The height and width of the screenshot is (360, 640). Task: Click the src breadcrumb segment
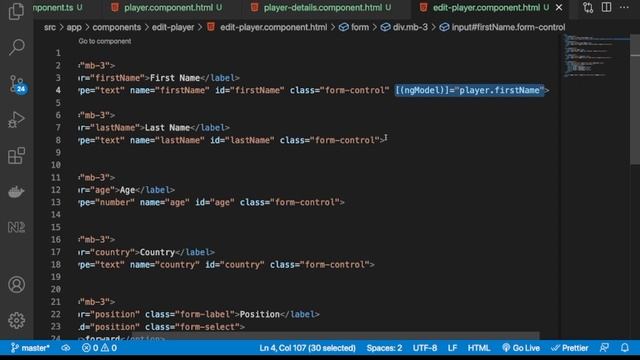[50, 27]
